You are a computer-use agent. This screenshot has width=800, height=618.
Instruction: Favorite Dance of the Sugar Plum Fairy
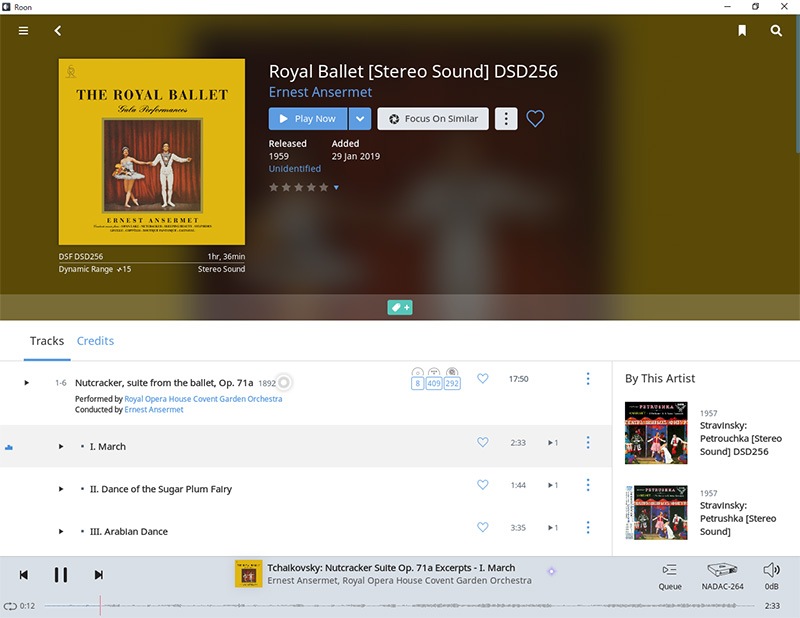[483, 485]
